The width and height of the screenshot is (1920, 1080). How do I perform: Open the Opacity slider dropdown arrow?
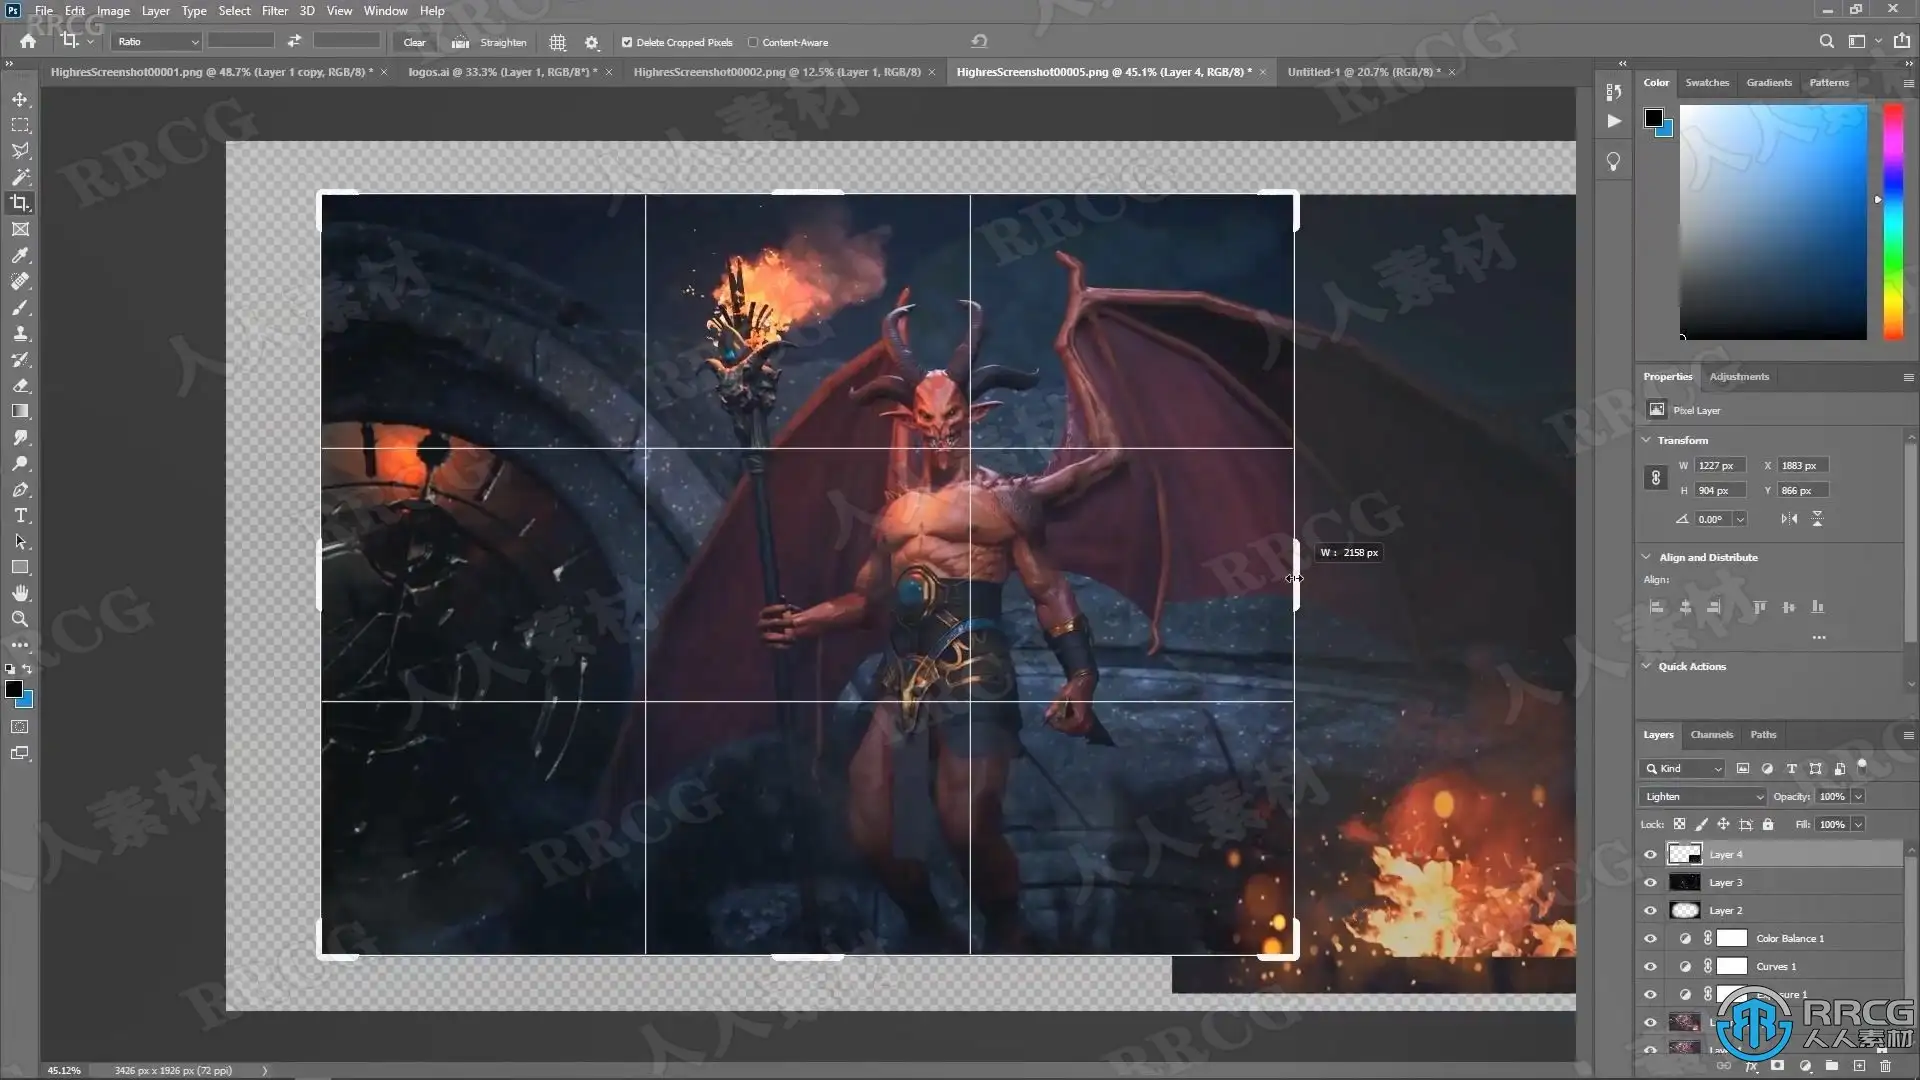click(1858, 796)
